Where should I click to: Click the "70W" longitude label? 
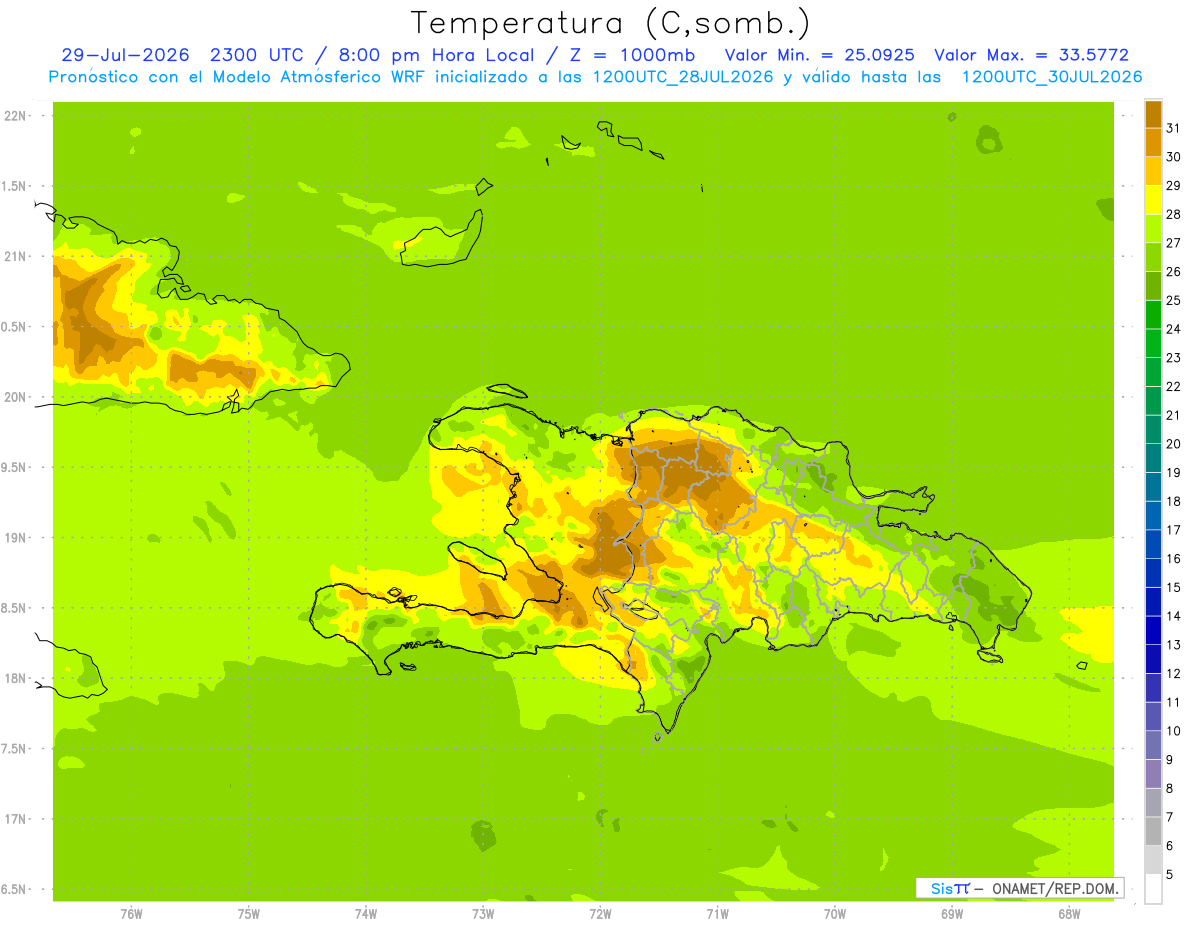tap(835, 914)
